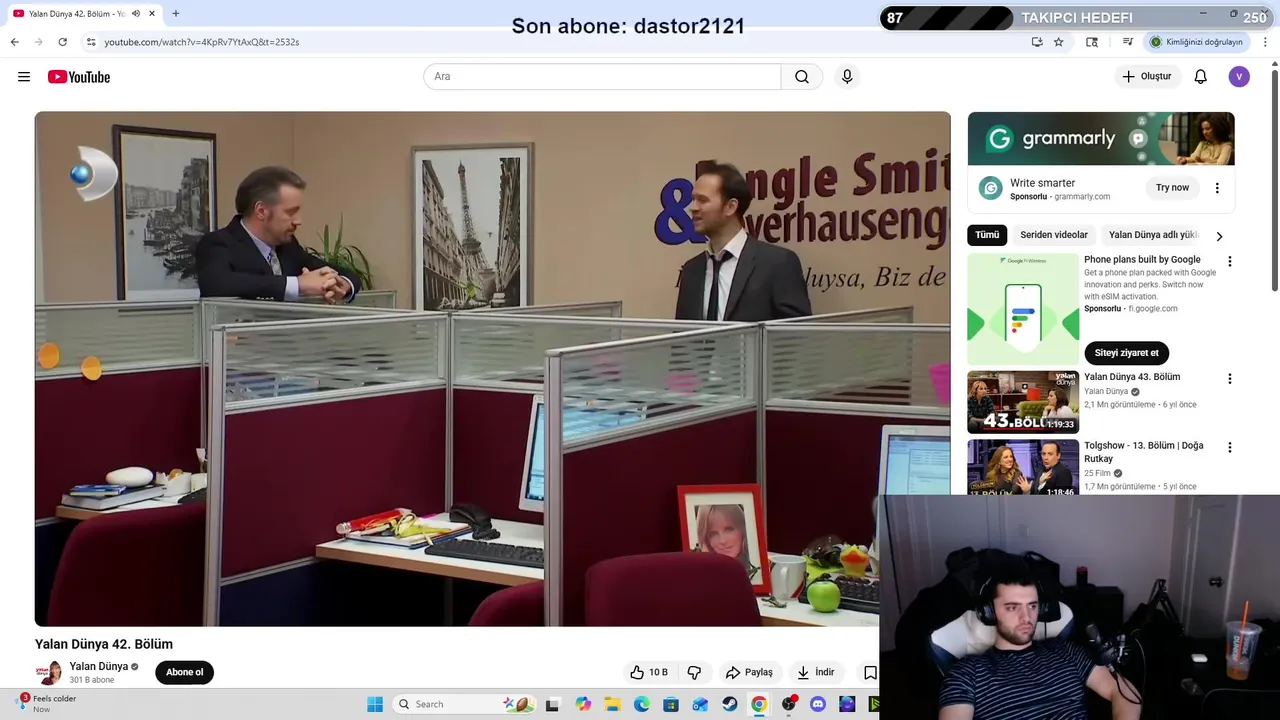Open the Chrome three-dot menu
The width and height of the screenshot is (1280, 720).
point(1266,42)
